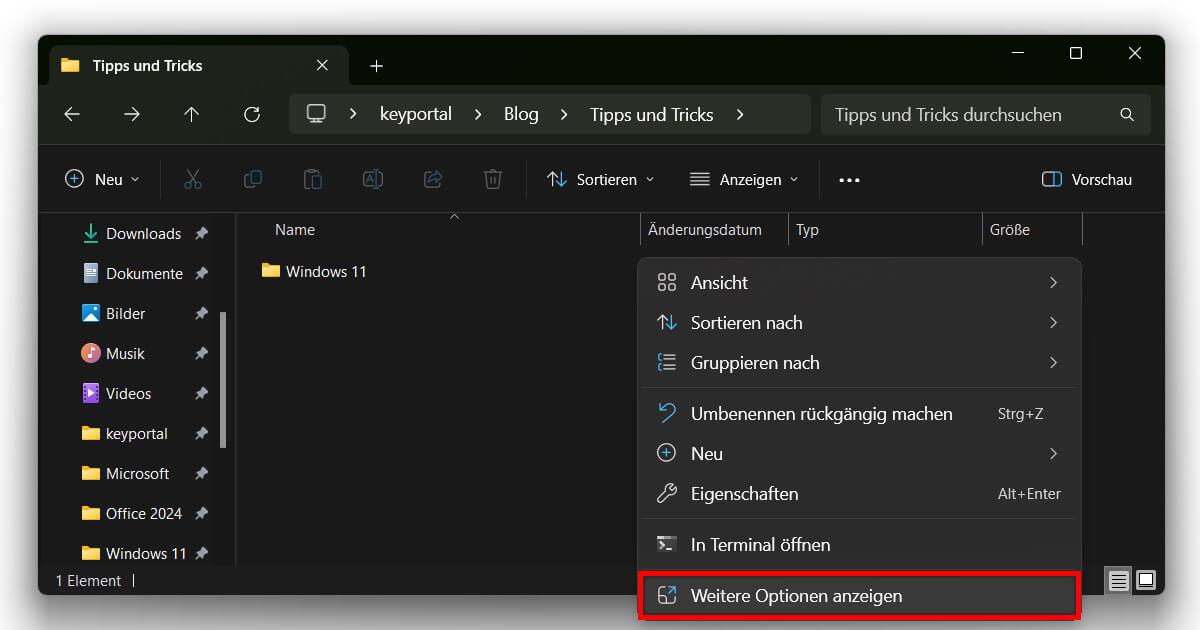Refresh the folder view
Viewport: 1200px width, 630px height.
click(251, 114)
